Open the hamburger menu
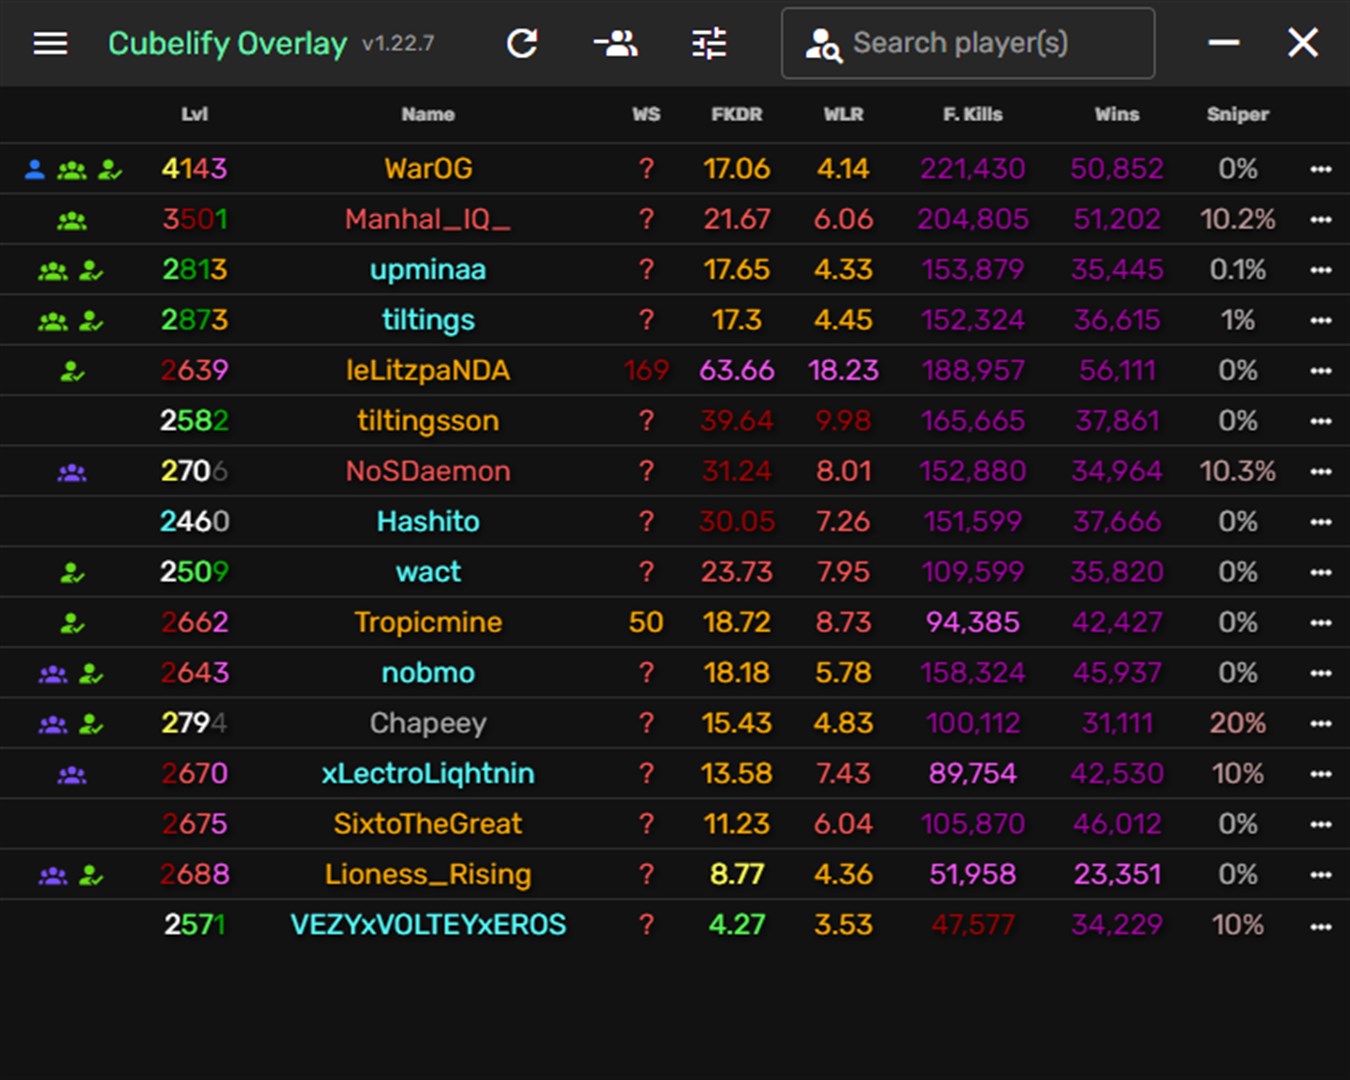The height and width of the screenshot is (1080, 1350). [x=50, y=43]
